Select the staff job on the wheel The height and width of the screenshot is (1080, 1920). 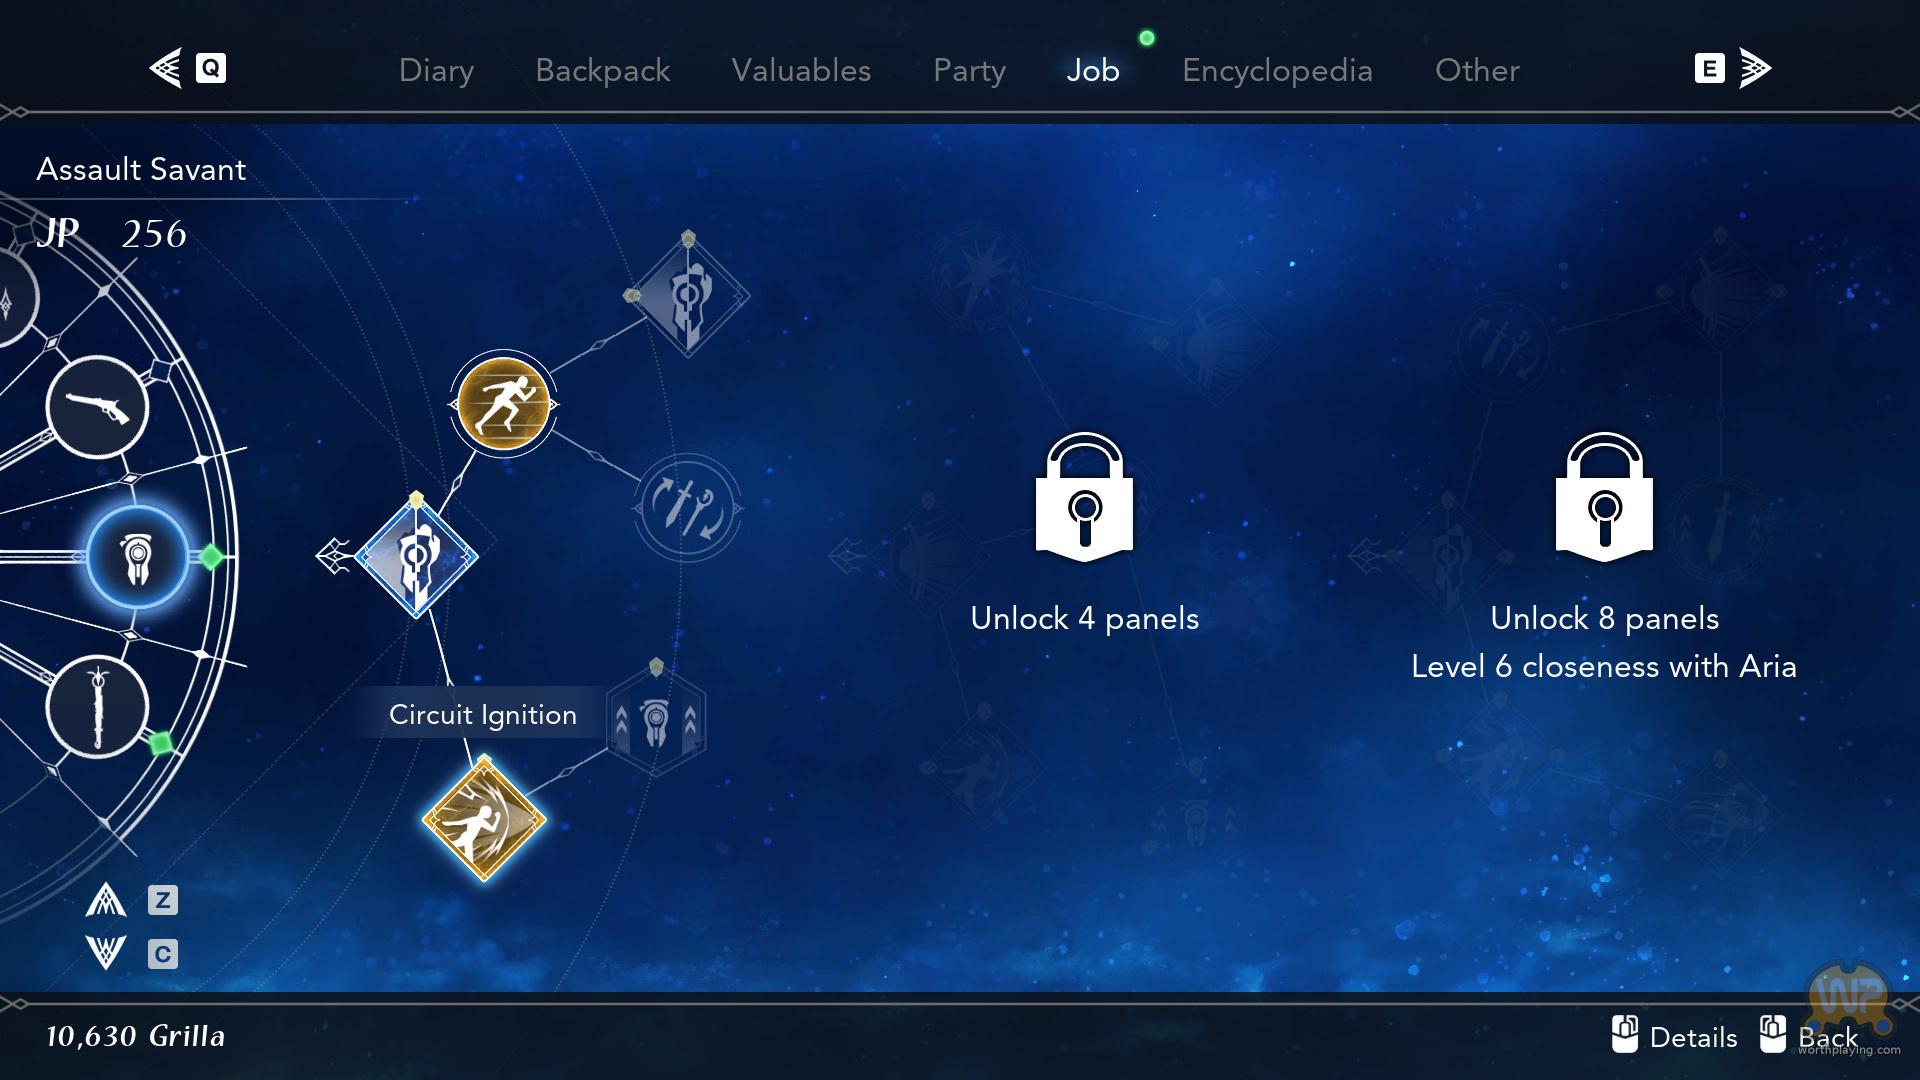pos(97,707)
